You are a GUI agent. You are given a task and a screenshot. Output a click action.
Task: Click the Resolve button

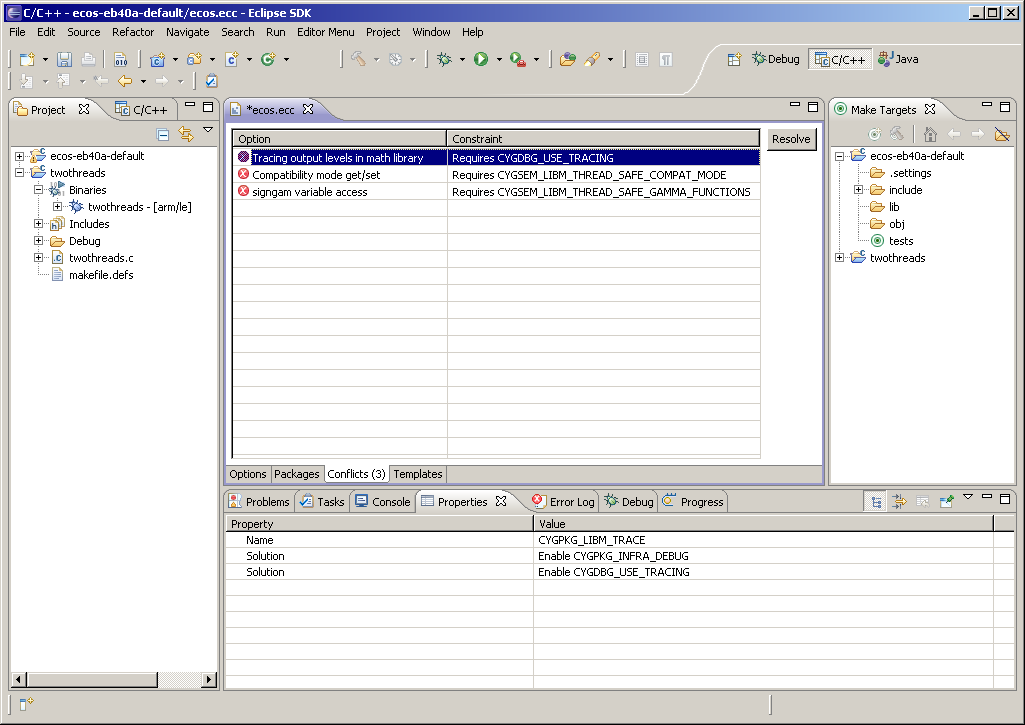tap(791, 139)
